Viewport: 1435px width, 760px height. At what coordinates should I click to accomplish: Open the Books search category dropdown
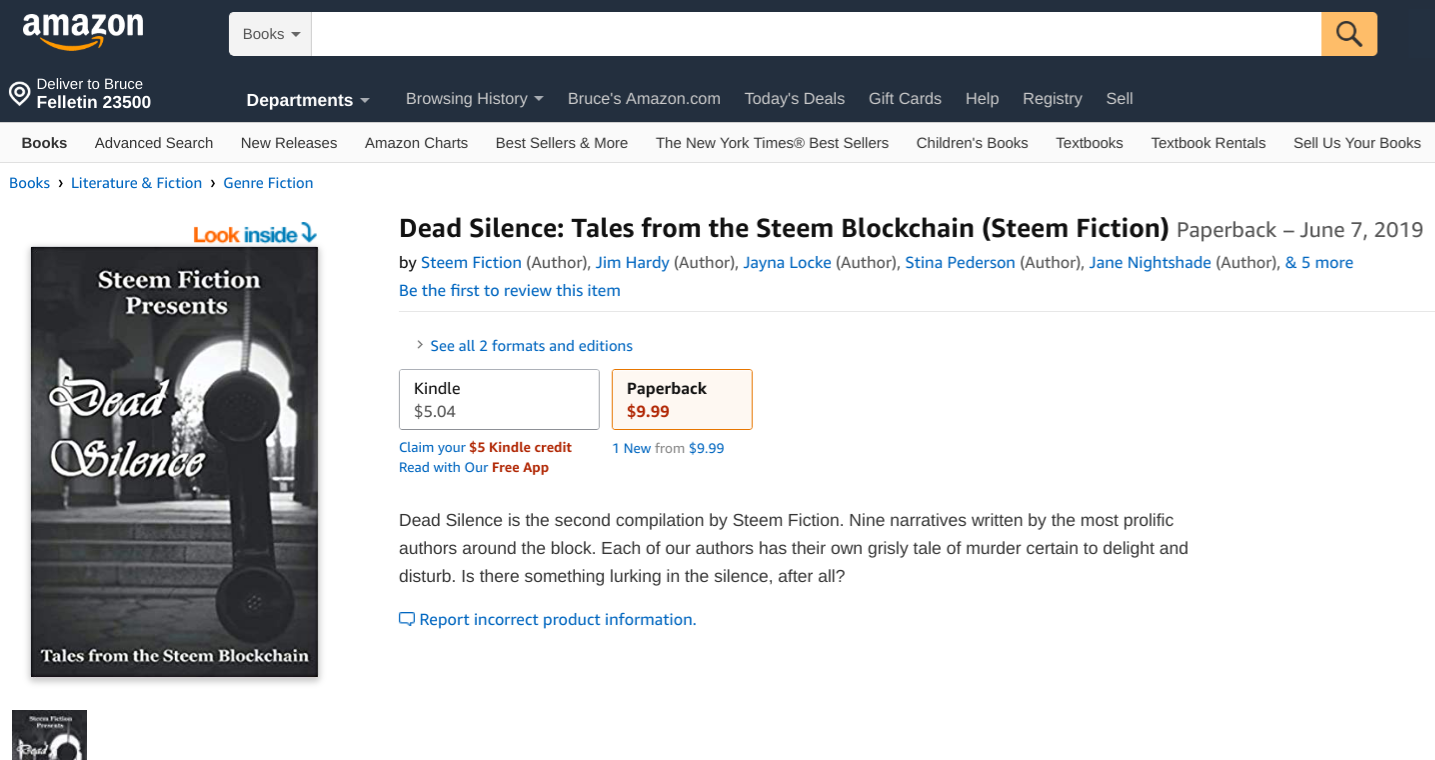pos(271,34)
